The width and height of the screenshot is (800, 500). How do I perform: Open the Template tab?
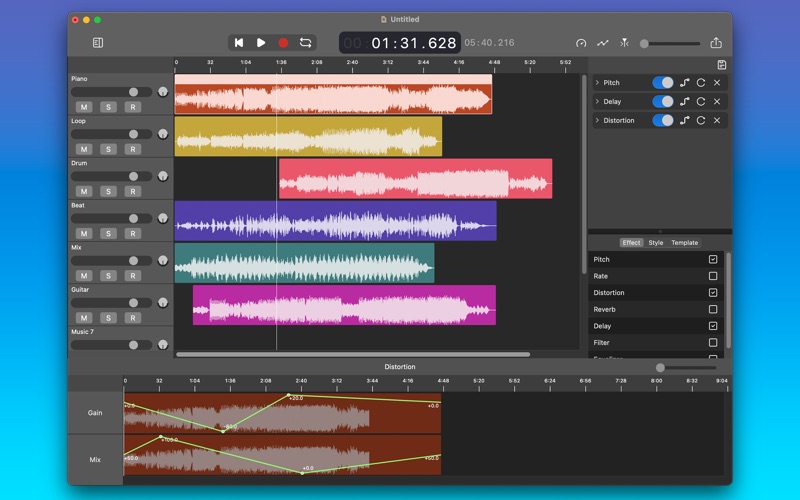coord(685,243)
